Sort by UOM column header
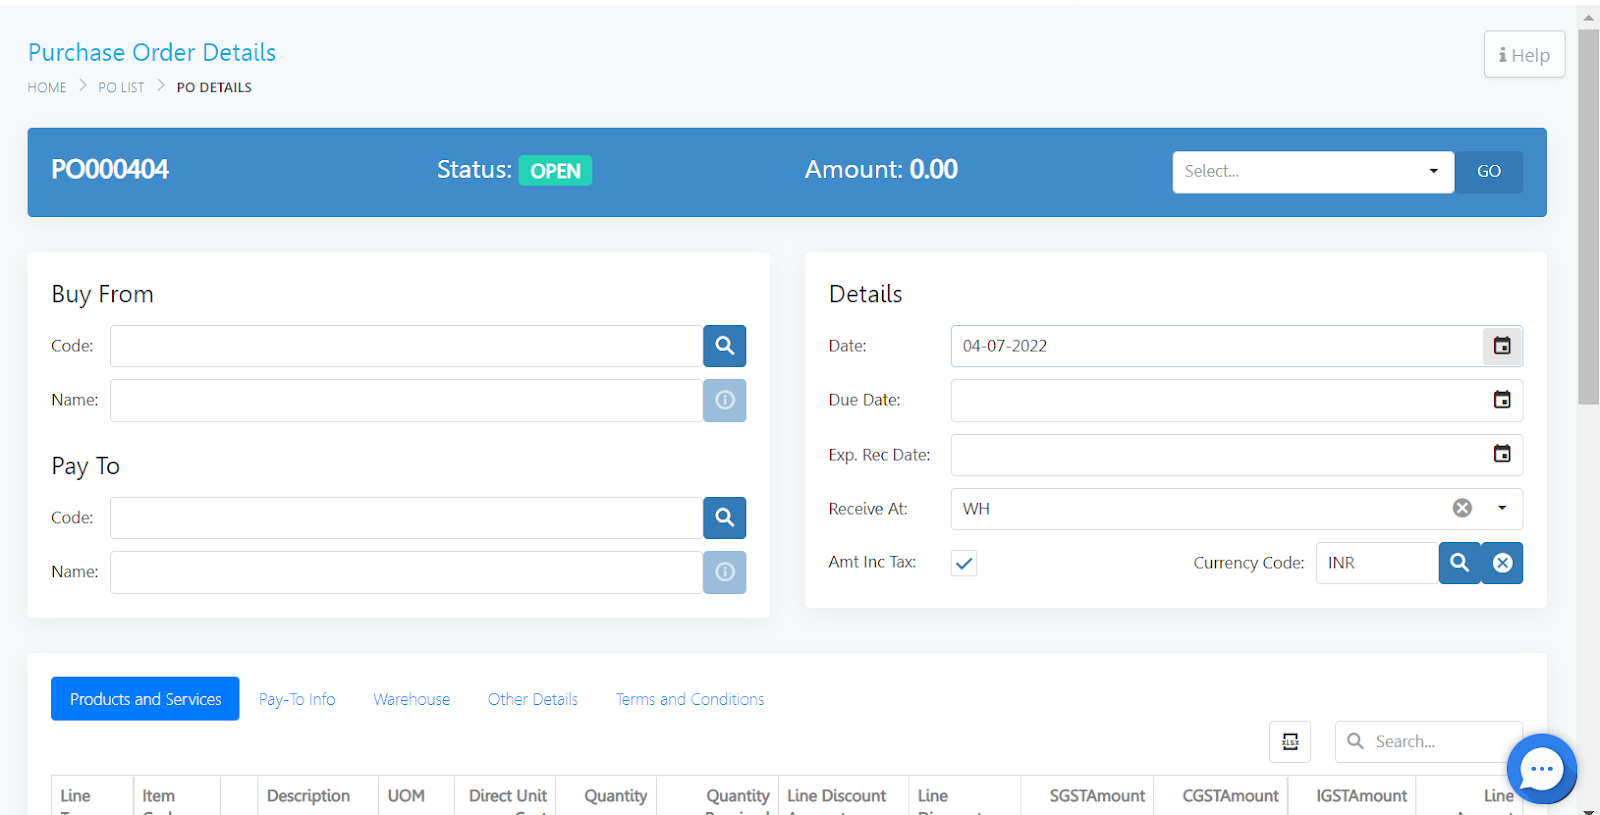Viewport: 1600px width, 815px height. point(406,796)
